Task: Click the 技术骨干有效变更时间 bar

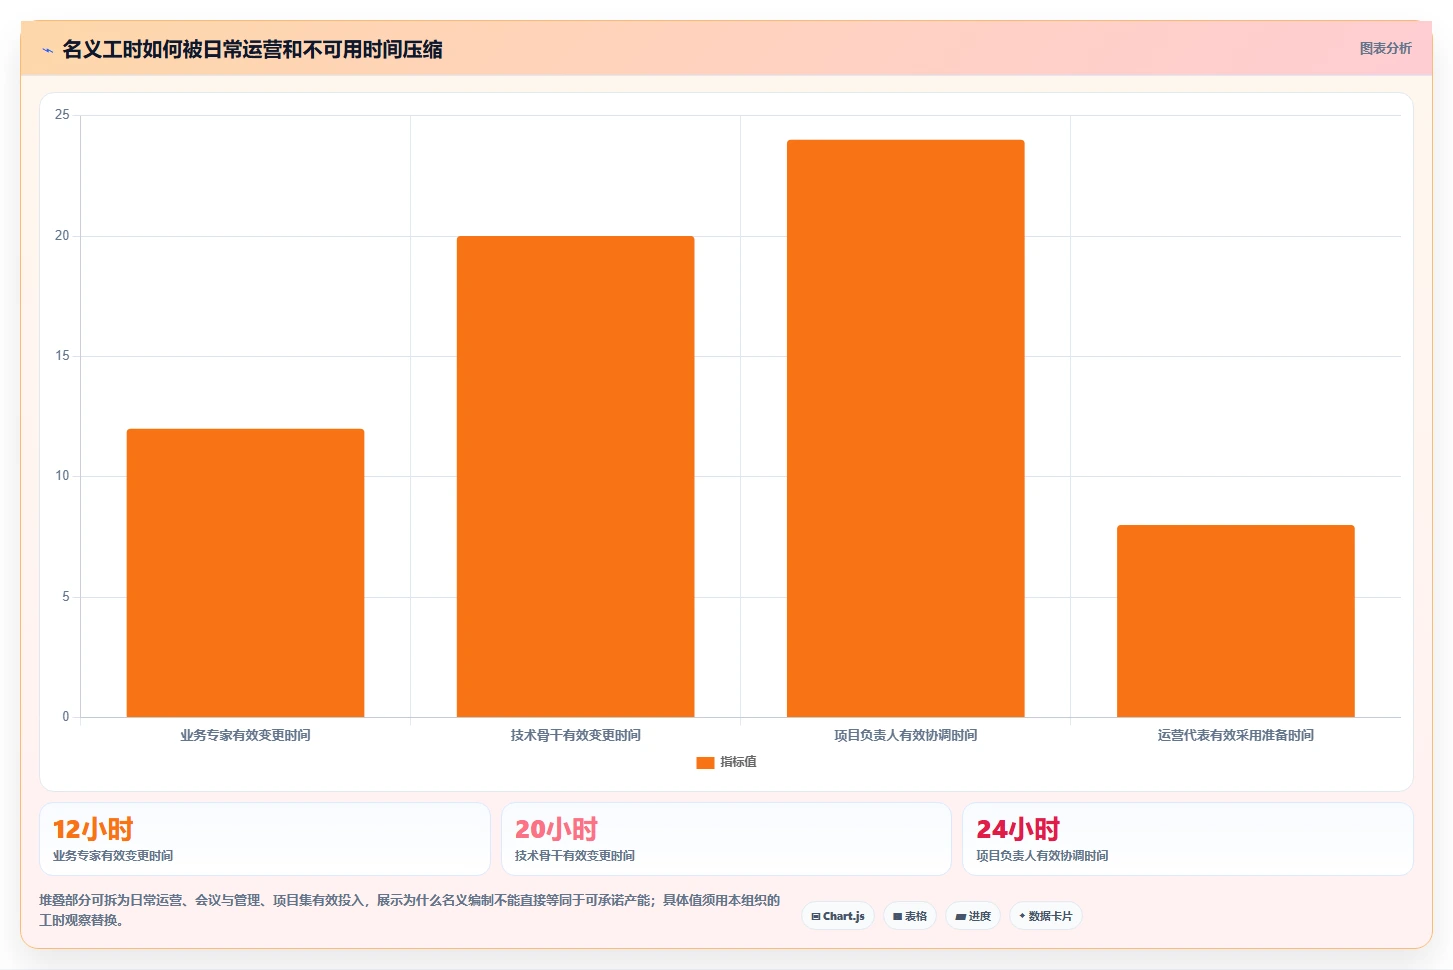Action: click(x=575, y=476)
